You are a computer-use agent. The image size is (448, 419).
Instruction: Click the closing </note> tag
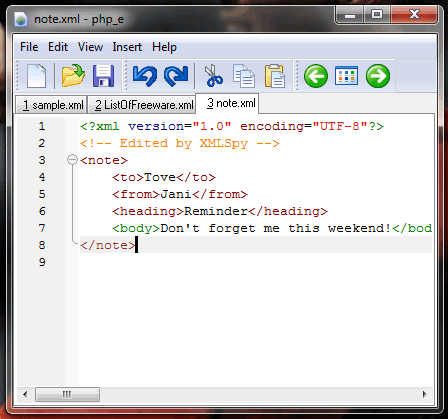tap(108, 245)
